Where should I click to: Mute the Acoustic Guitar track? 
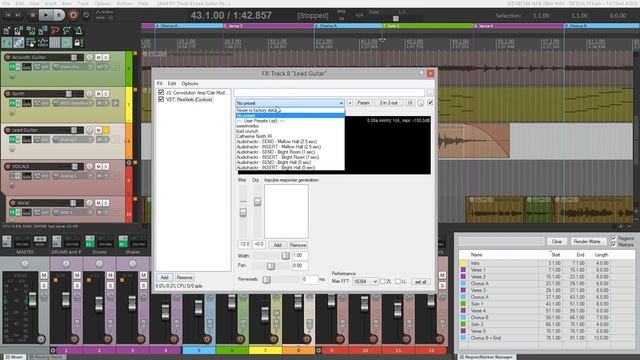coord(98,57)
